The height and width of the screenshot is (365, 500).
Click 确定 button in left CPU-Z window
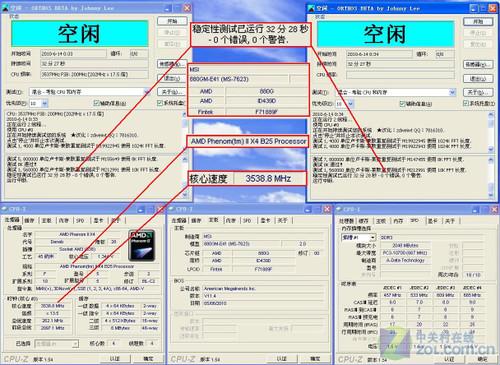(x=148, y=359)
